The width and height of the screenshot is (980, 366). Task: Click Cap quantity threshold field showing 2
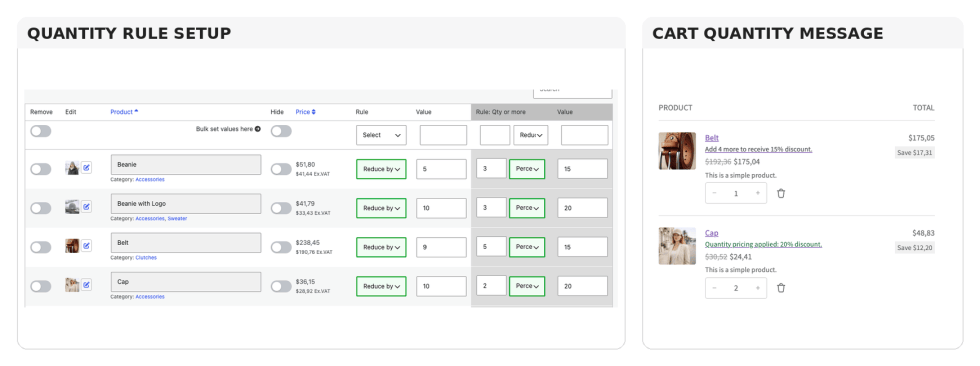coord(491,285)
